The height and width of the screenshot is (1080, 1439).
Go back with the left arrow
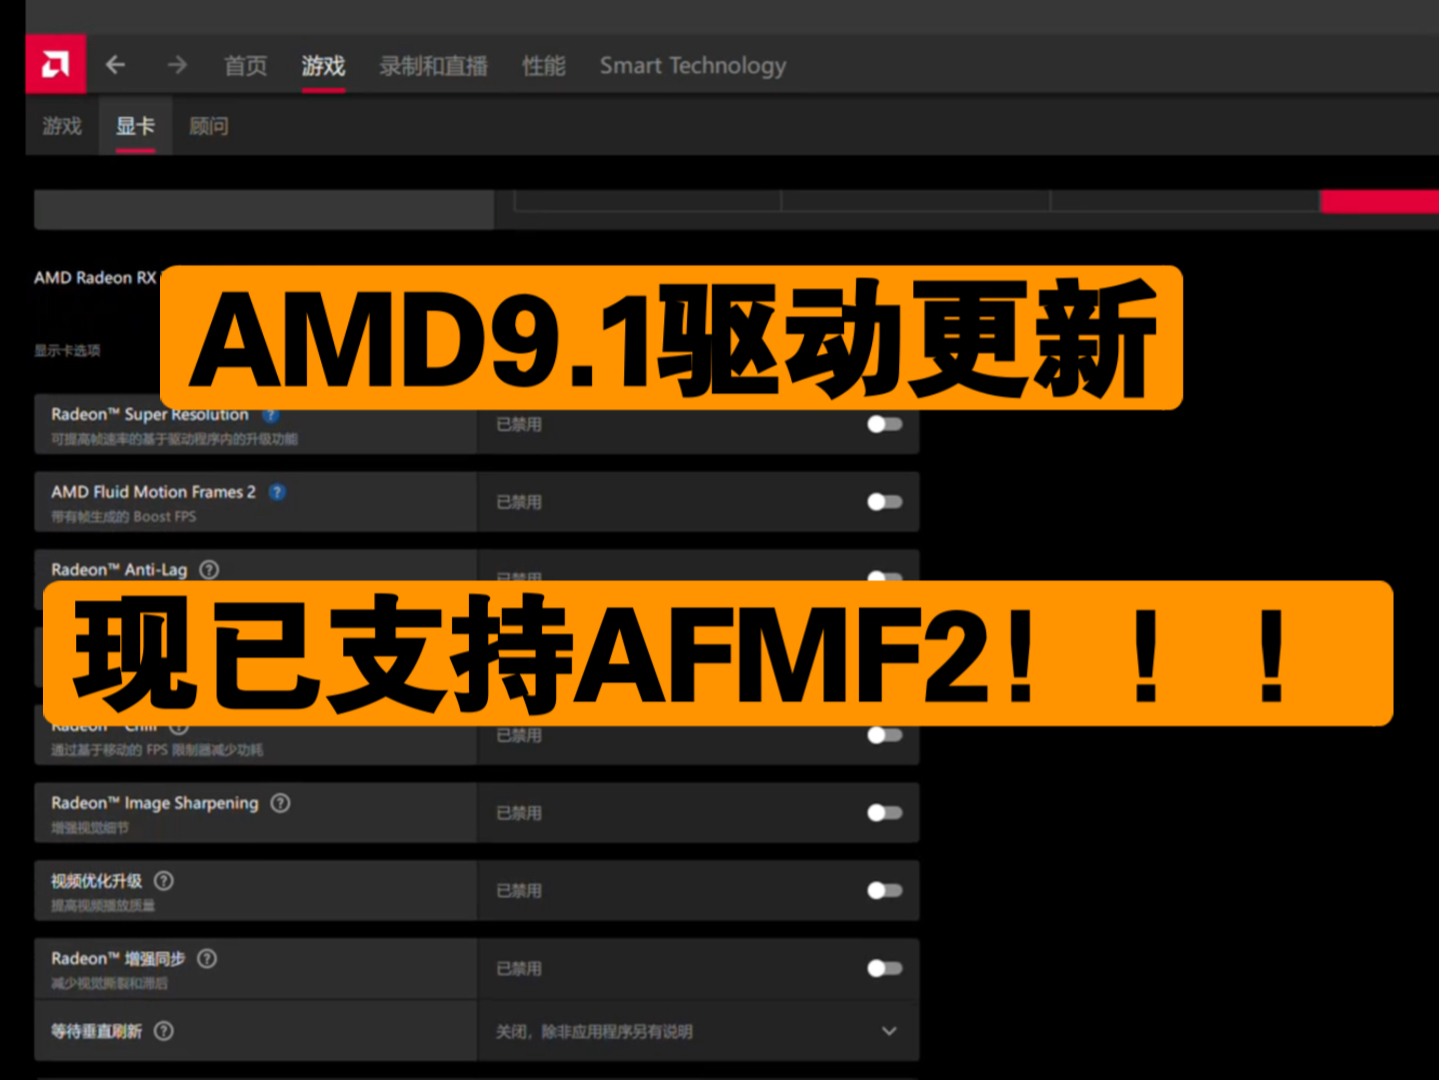[x=116, y=65]
